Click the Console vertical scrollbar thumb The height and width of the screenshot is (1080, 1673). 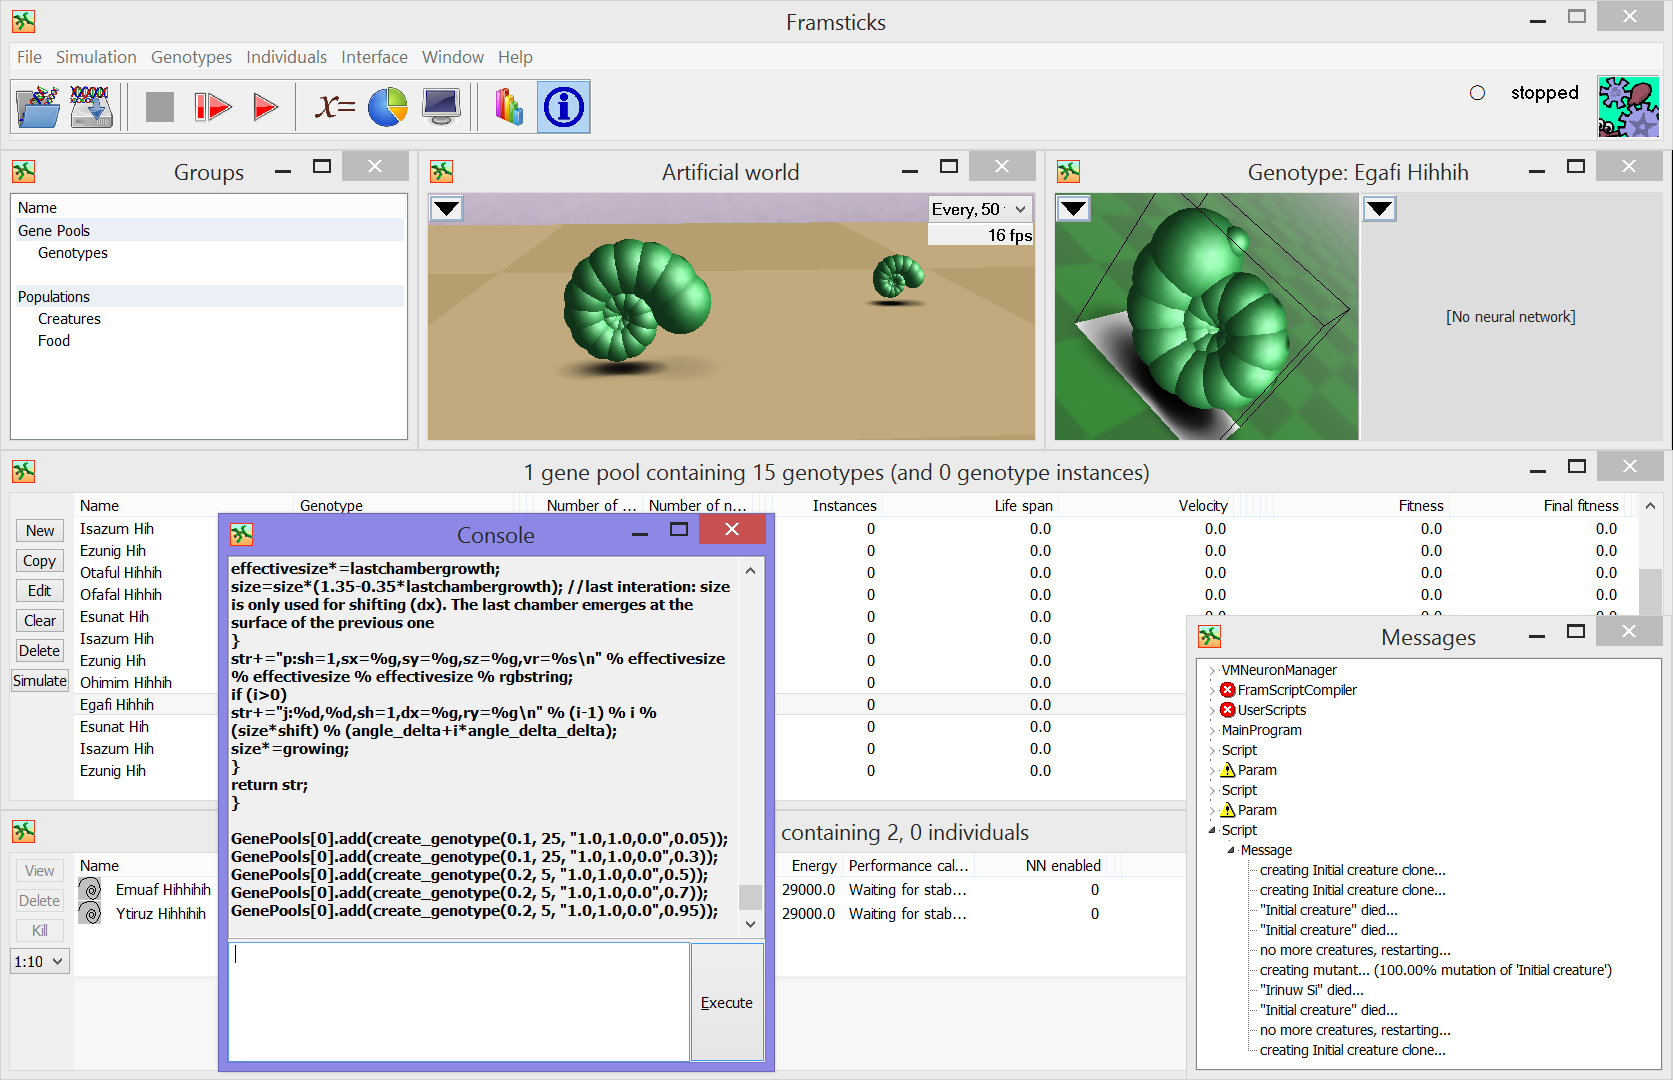click(x=750, y=896)
